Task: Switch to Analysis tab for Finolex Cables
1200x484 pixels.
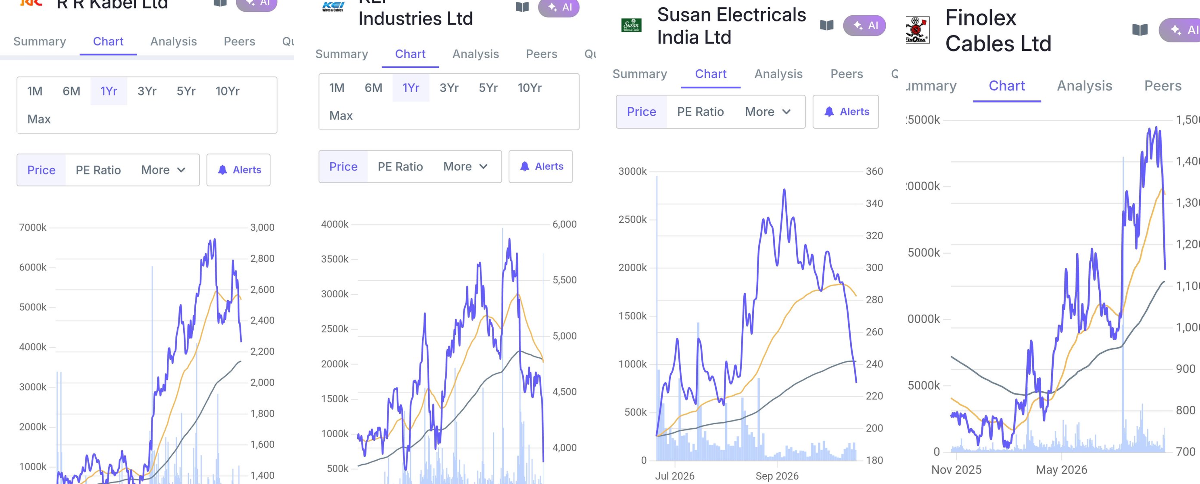Action: [1085, 86]
